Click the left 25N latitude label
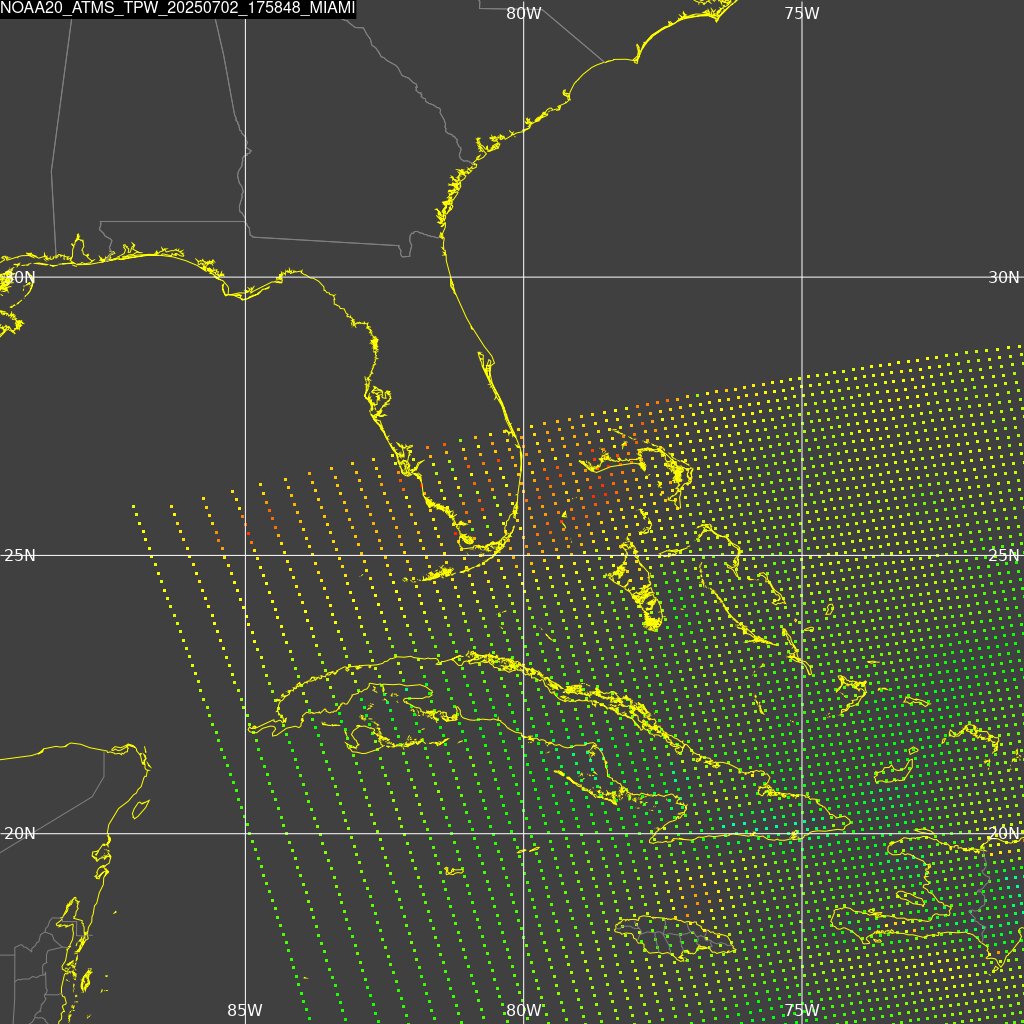 [x=20, y=556]
